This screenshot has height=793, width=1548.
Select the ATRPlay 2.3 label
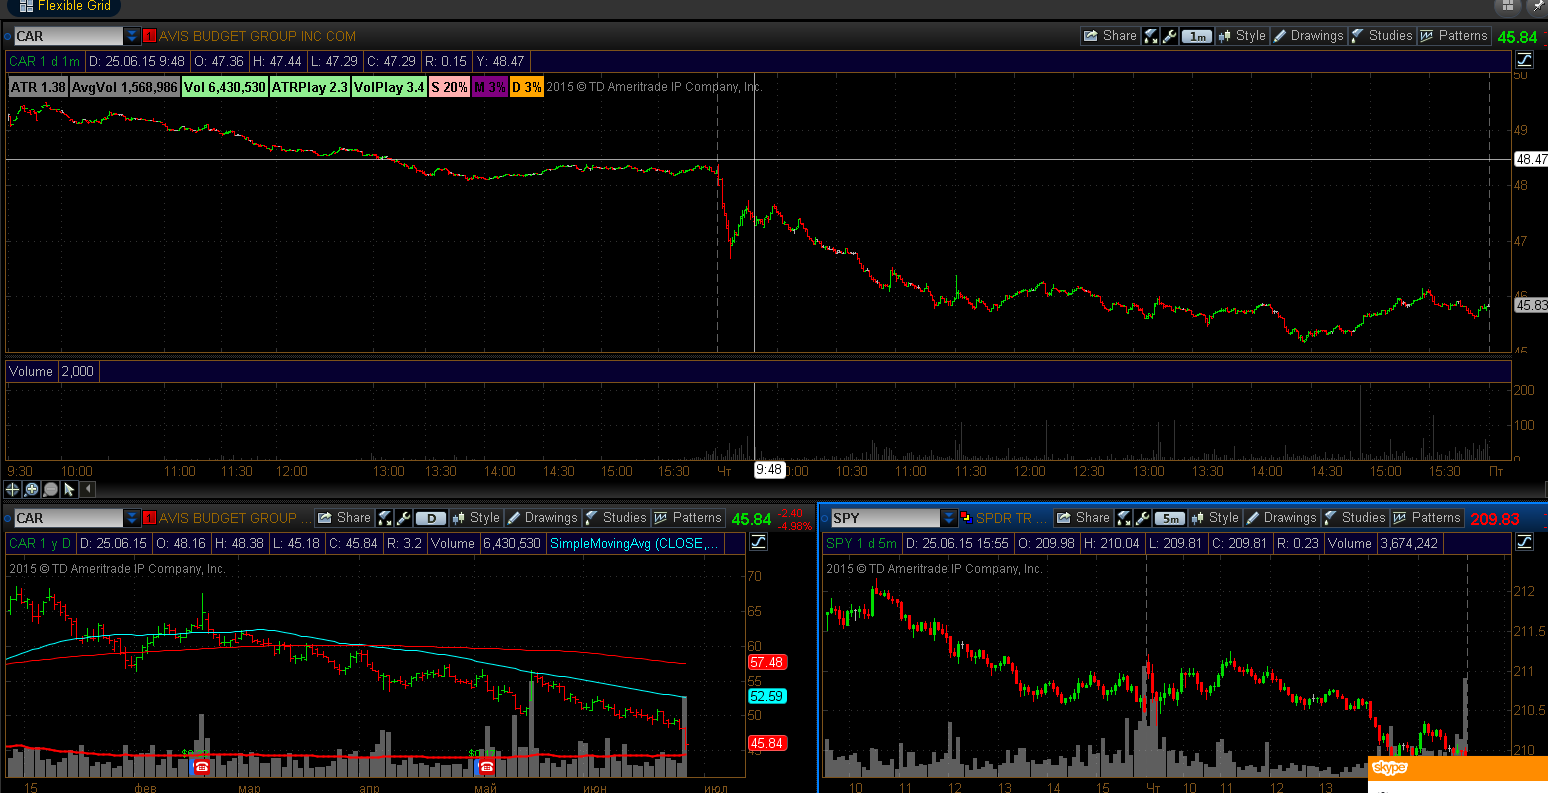click(x=310, y=87)
